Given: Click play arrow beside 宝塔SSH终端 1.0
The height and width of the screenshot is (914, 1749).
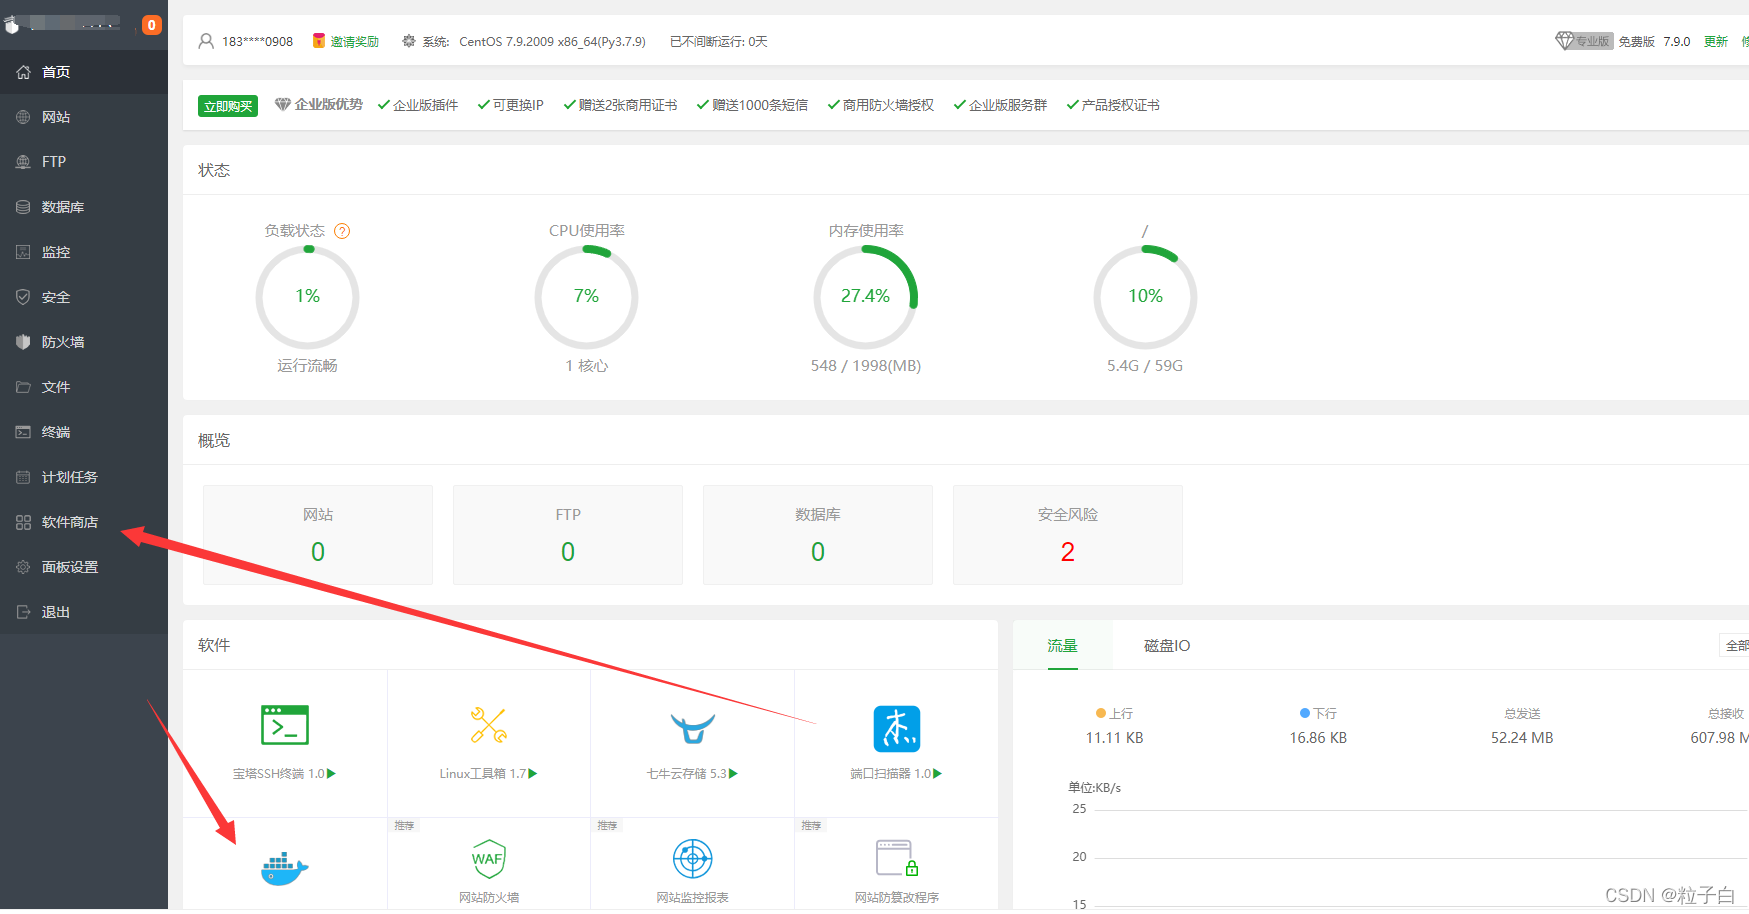Looking at the screenshot, I should (x=331, y=774).
